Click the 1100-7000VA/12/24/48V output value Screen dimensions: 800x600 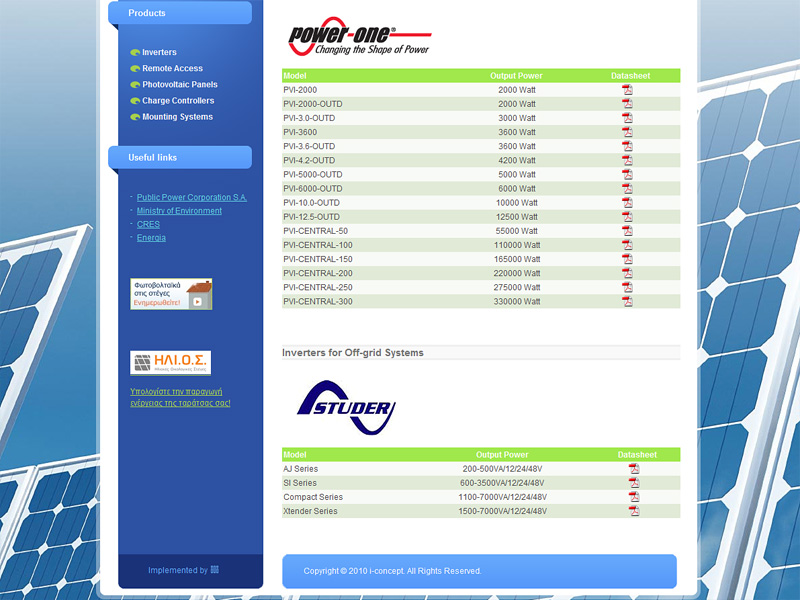tap(503, 497)
